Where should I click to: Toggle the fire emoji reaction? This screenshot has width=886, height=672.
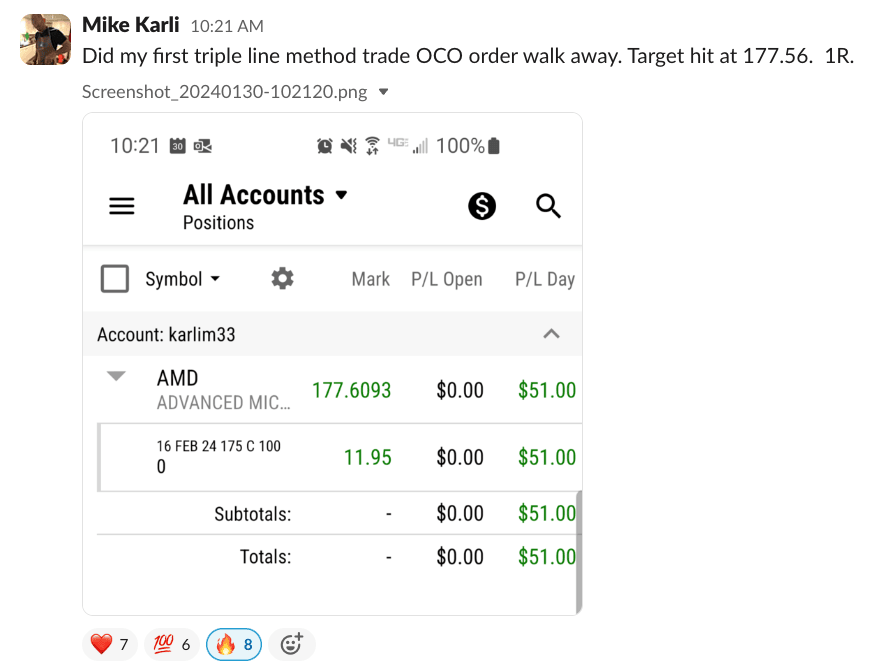coord(234,645)
